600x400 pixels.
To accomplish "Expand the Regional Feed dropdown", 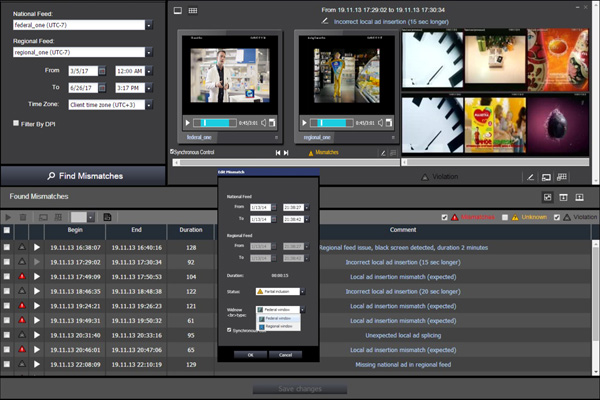I will (x=149, y=51).
